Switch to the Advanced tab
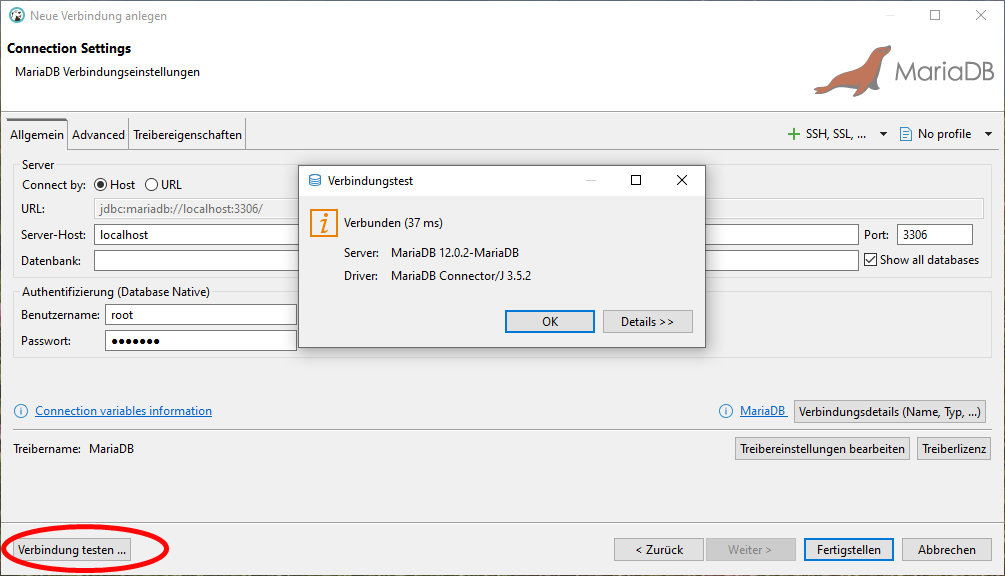 pyautogui.click(x=98, y=135)
